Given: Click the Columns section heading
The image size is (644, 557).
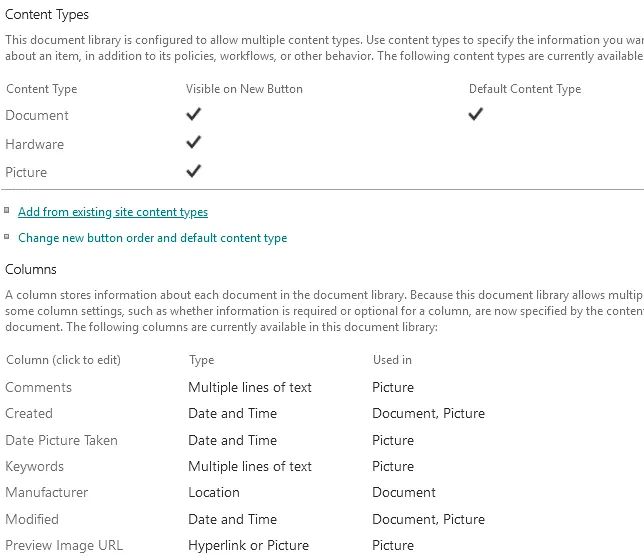Looking at the screenshot, I should click(31, 269).
